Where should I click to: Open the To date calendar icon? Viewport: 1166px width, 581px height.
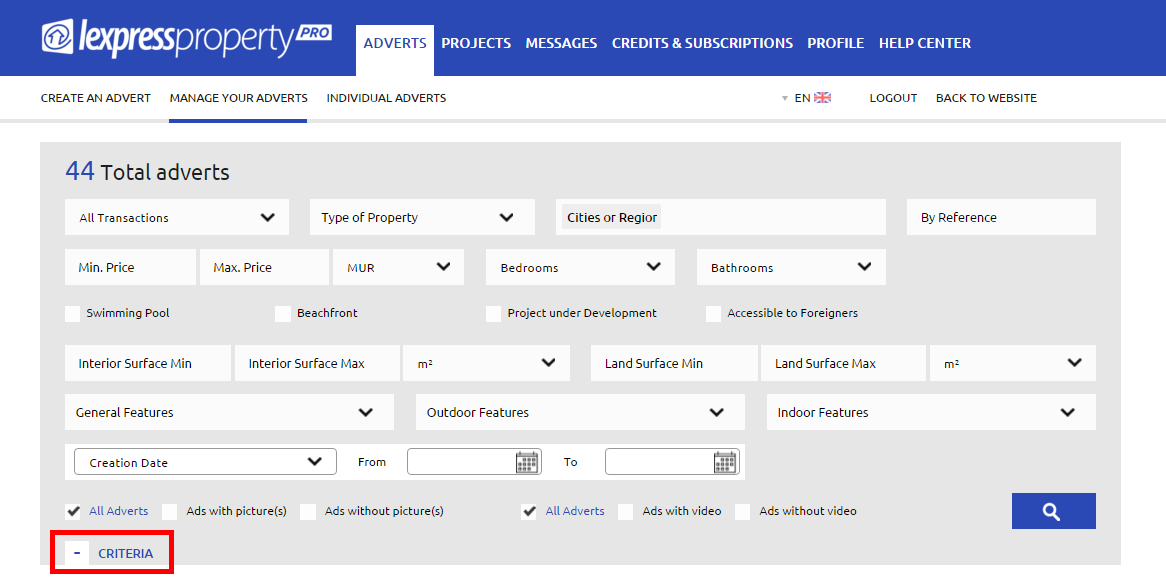pos(725,462)
